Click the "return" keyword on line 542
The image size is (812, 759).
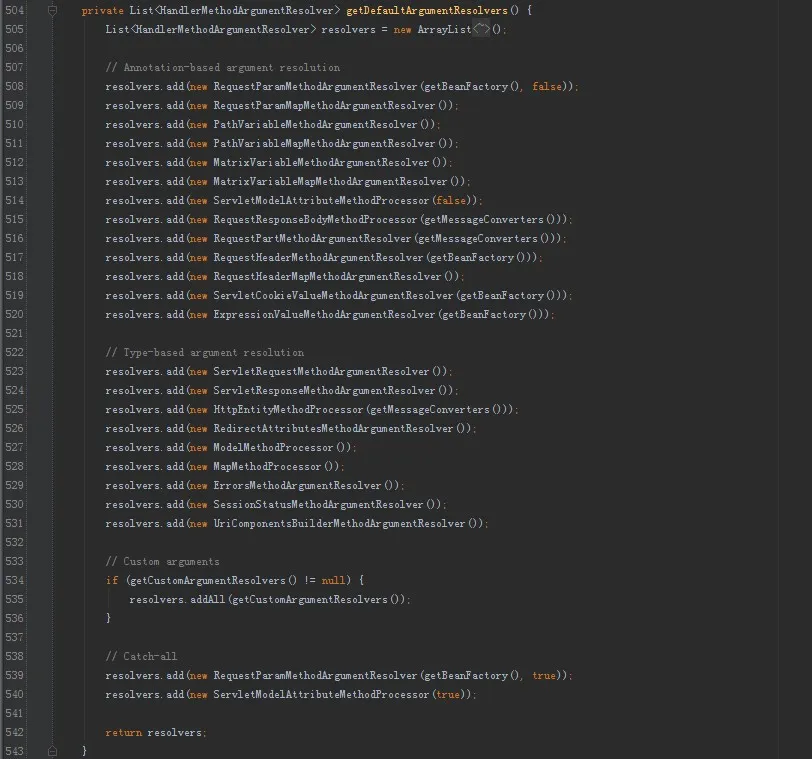pos(124,733)
